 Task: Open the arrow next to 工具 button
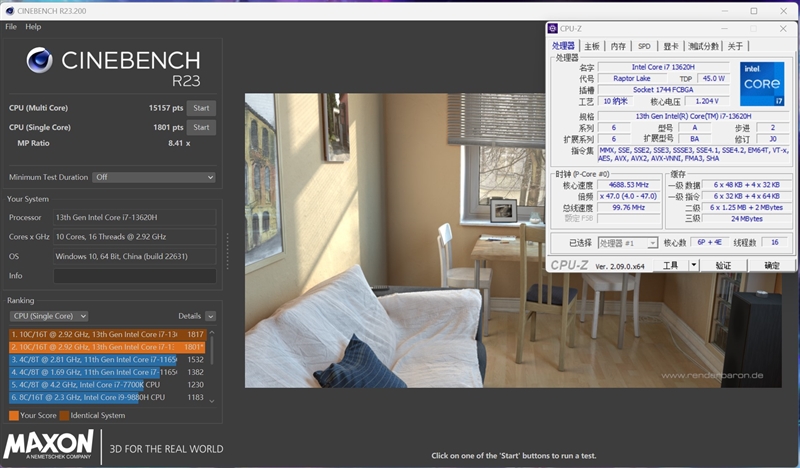tap(694, 265)
